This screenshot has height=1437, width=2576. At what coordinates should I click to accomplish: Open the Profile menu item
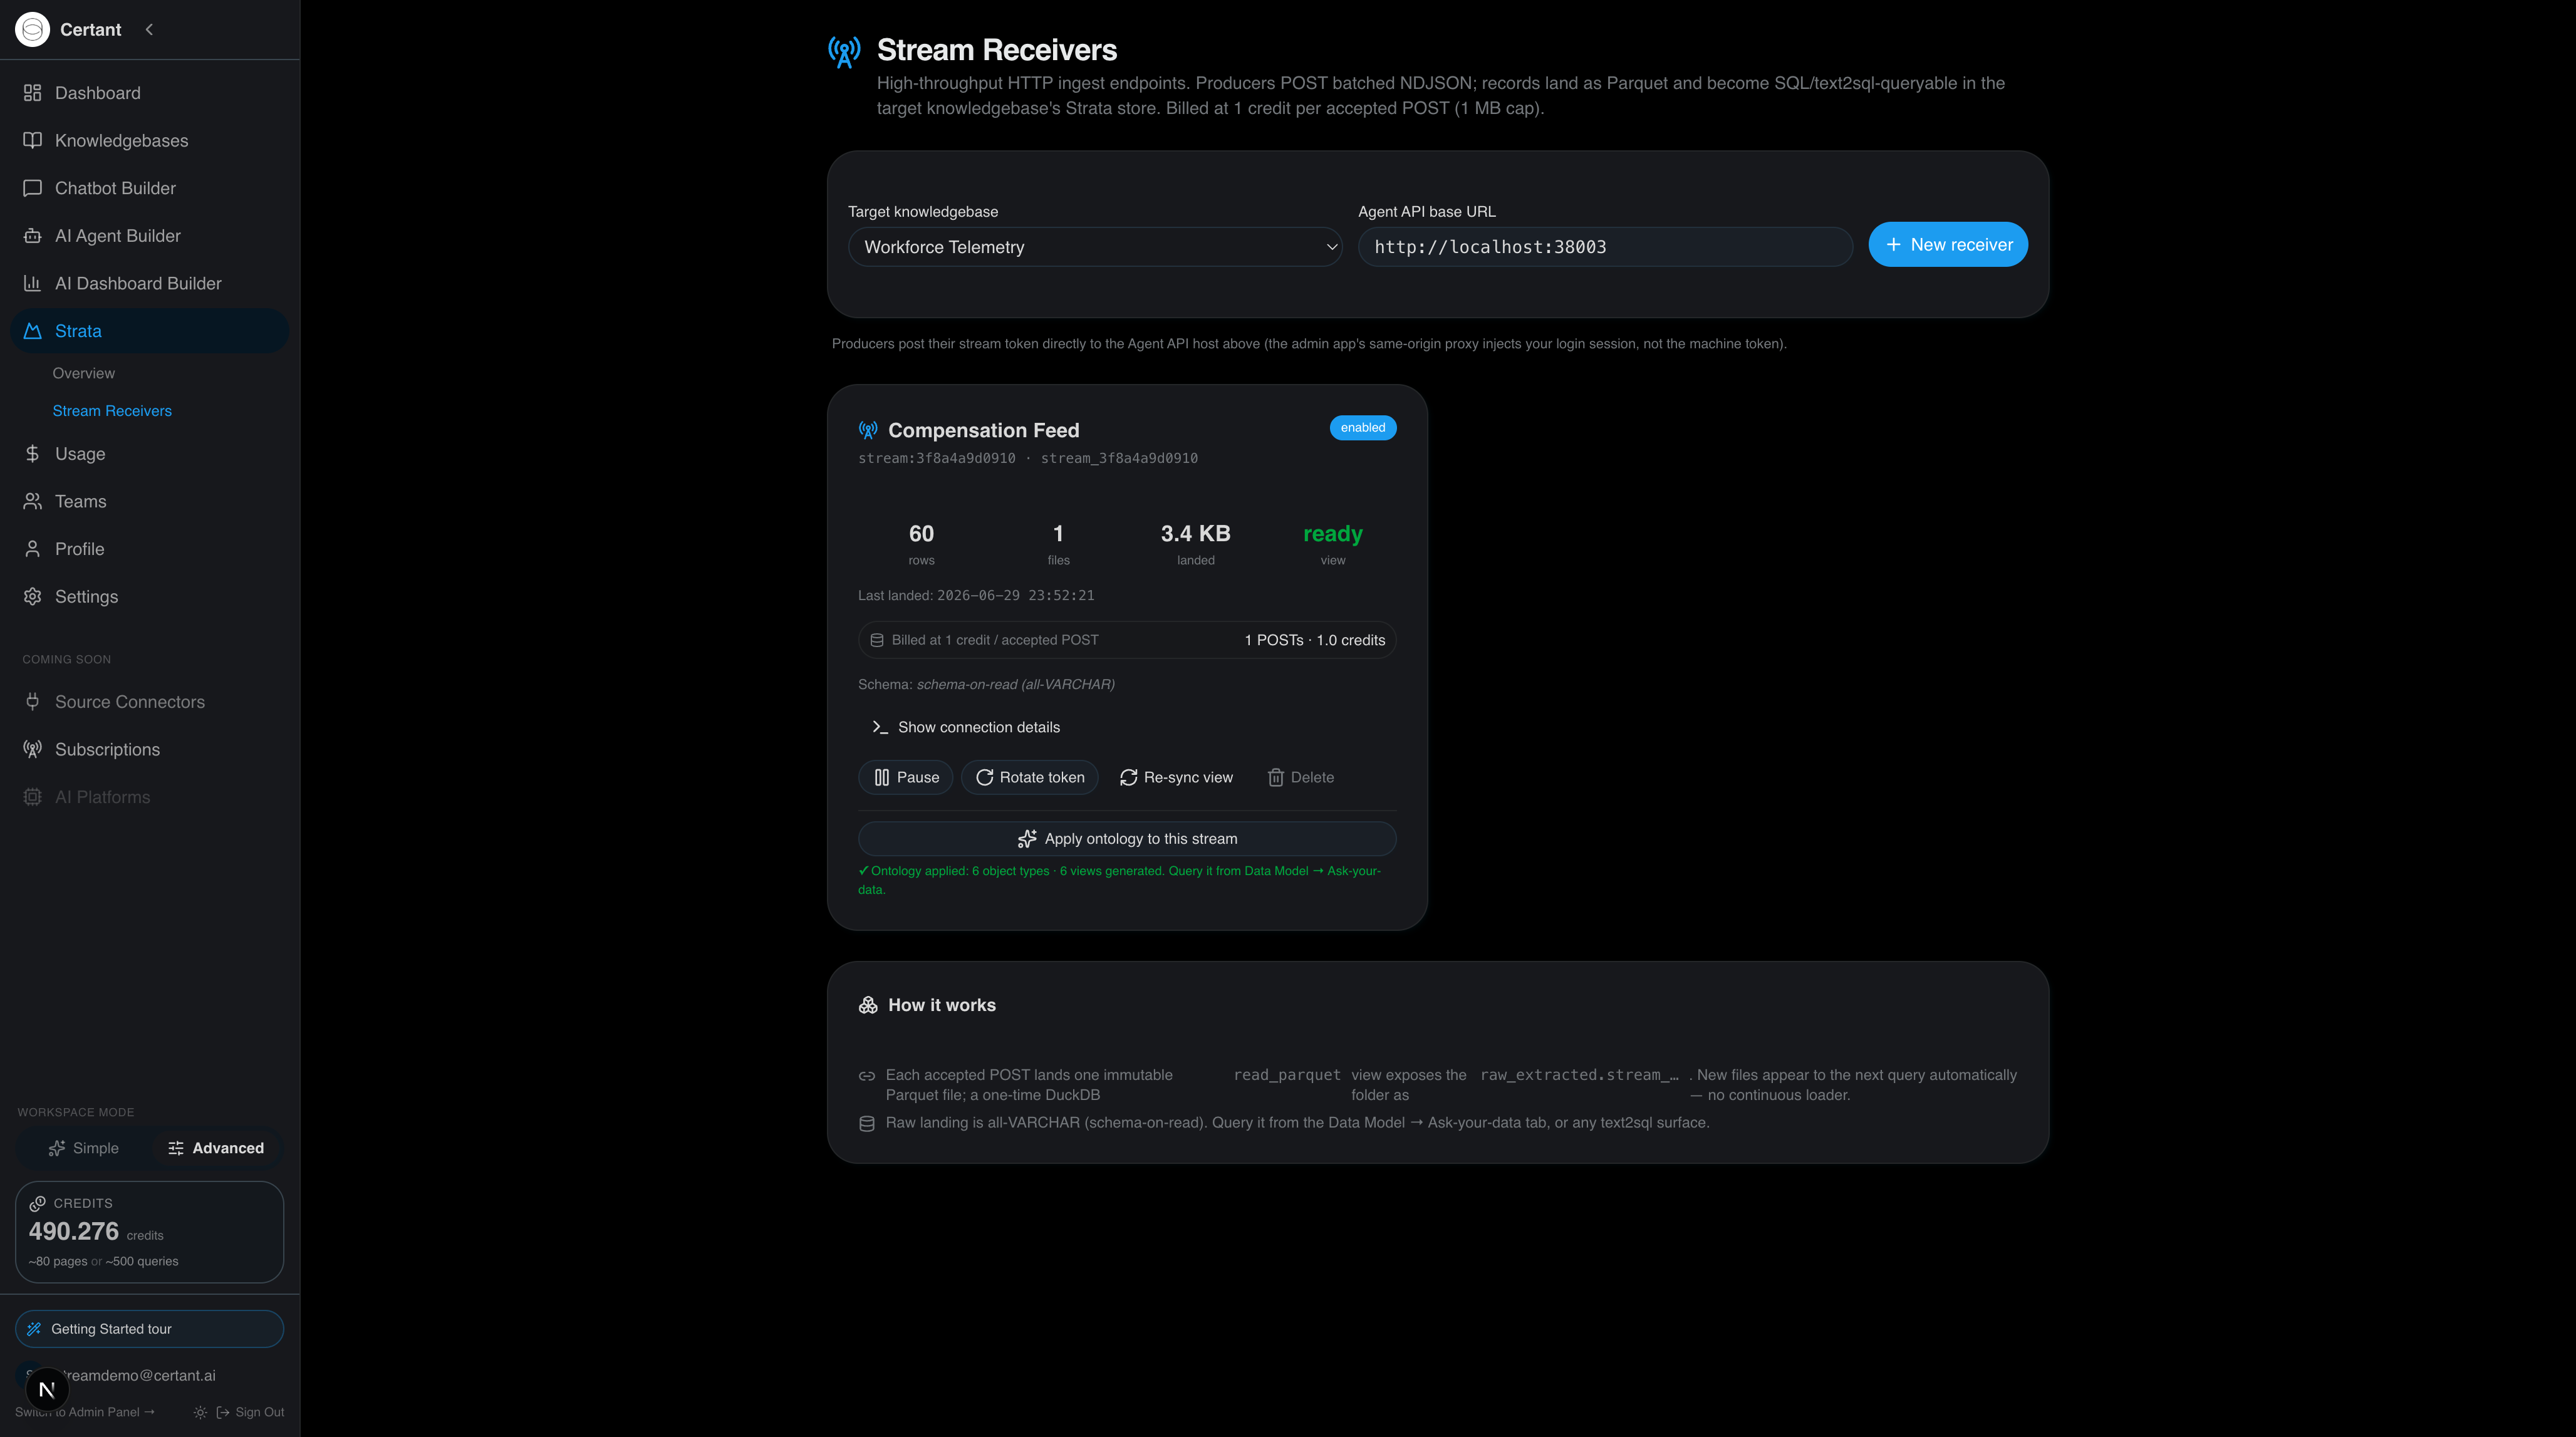click(x=149, y=549)
